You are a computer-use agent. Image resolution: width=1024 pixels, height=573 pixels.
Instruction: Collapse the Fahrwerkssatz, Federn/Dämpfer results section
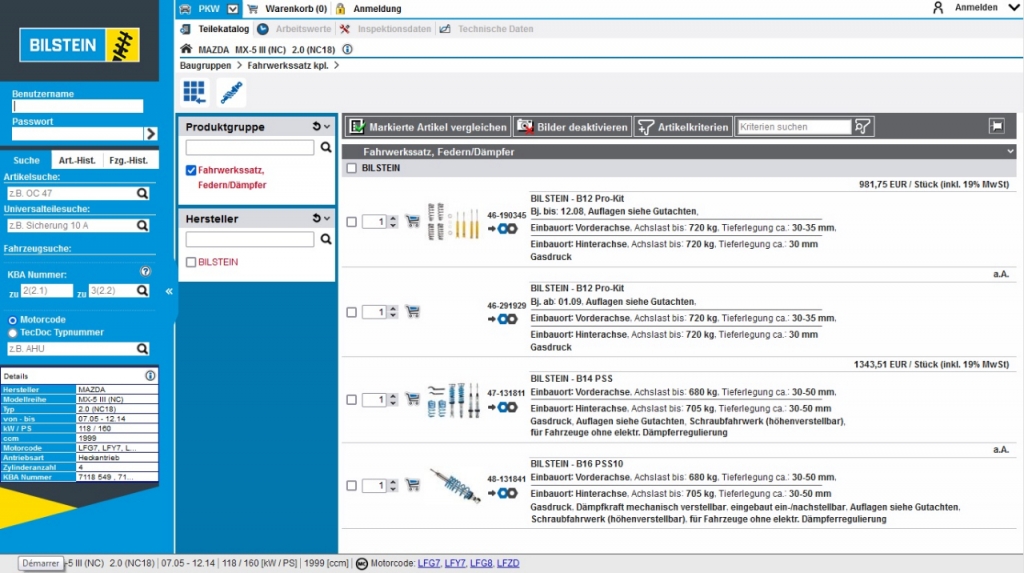pos(1010,152)
